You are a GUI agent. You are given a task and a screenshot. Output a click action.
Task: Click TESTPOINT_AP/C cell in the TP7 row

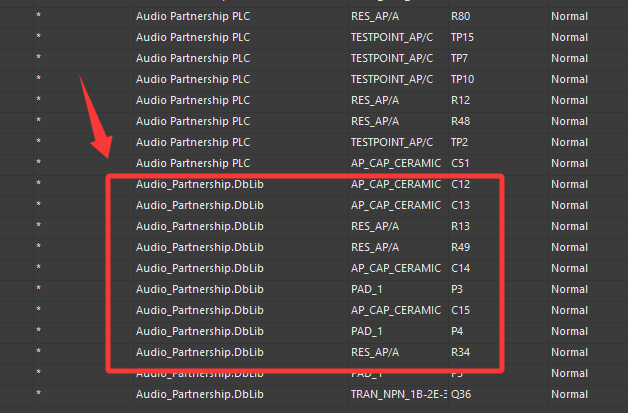398,58
